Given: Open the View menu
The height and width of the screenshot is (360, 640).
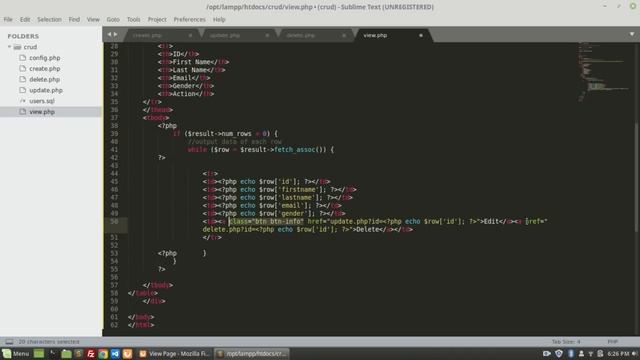Looking at the screenshot, I should coord(93,19).
